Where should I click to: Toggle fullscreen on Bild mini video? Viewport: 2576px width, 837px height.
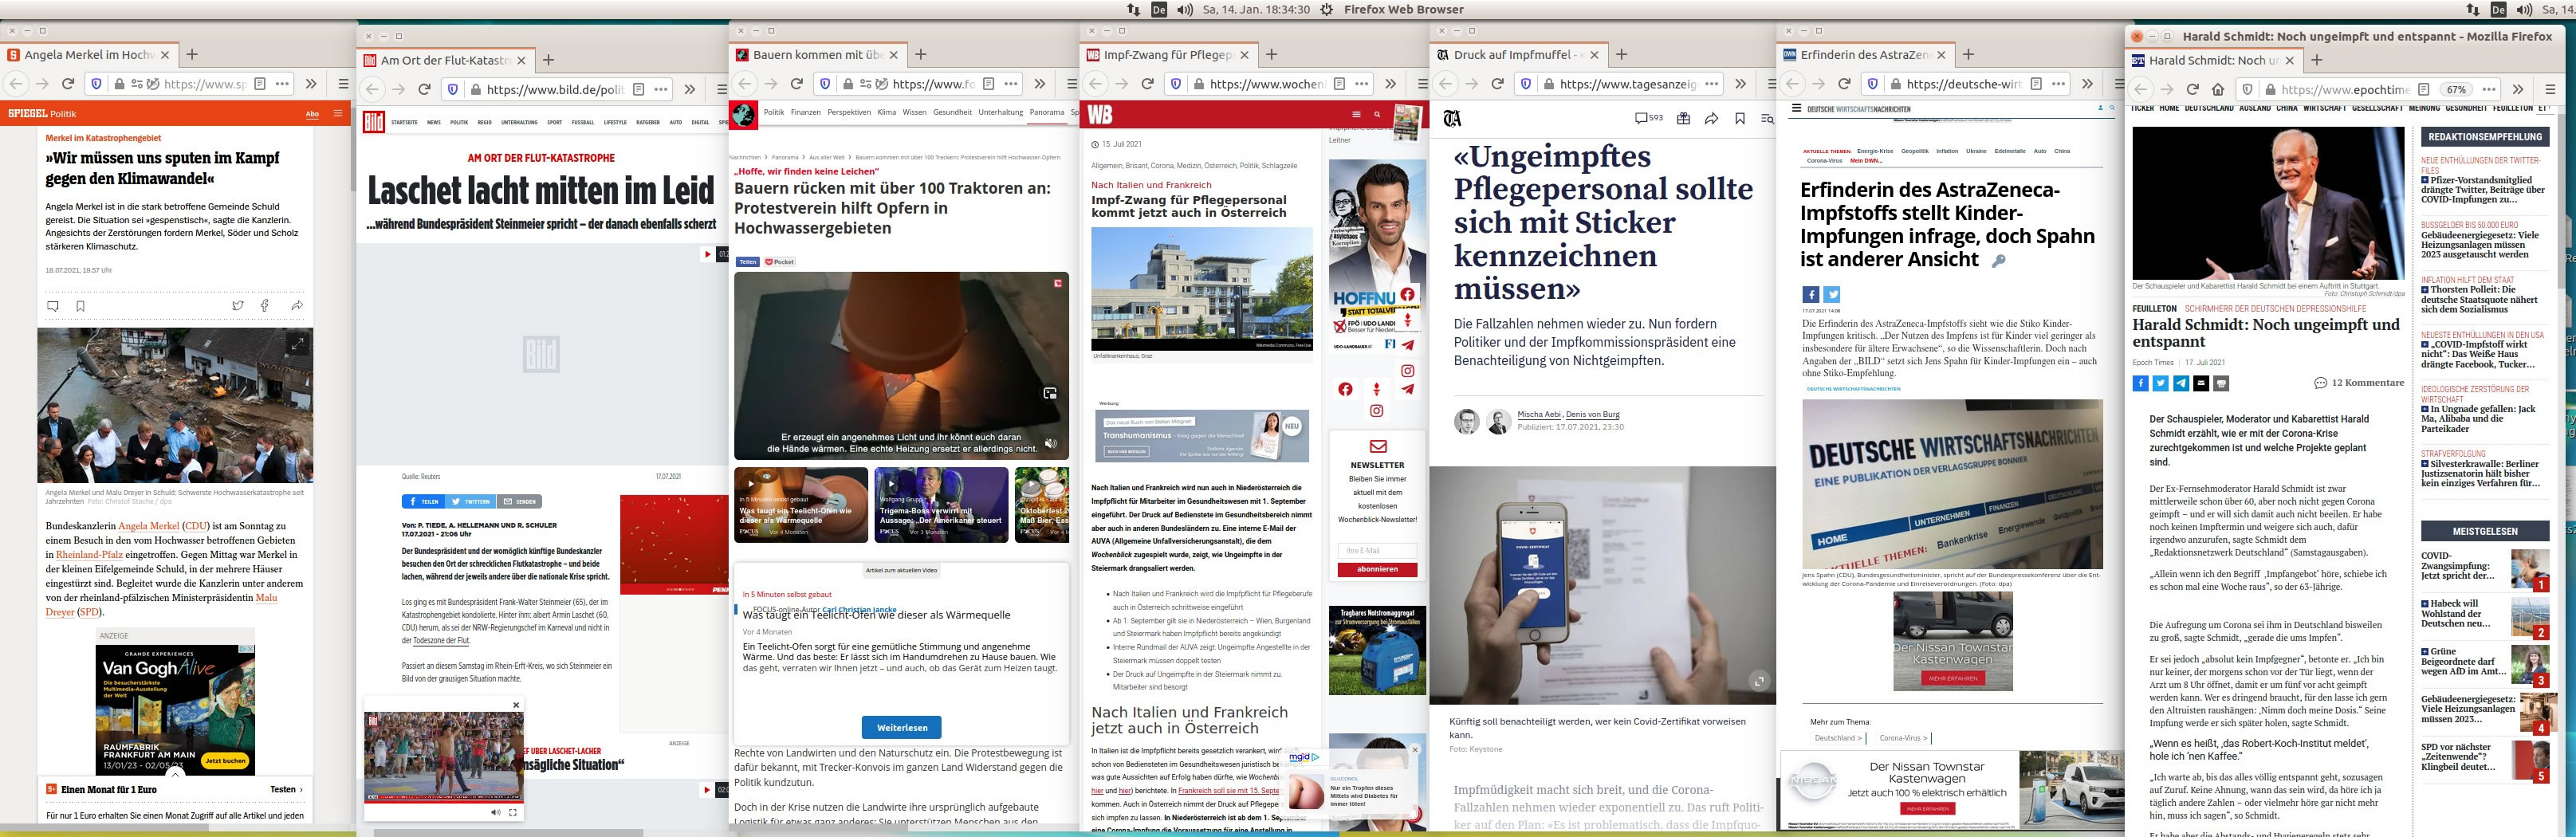(513, 812)
